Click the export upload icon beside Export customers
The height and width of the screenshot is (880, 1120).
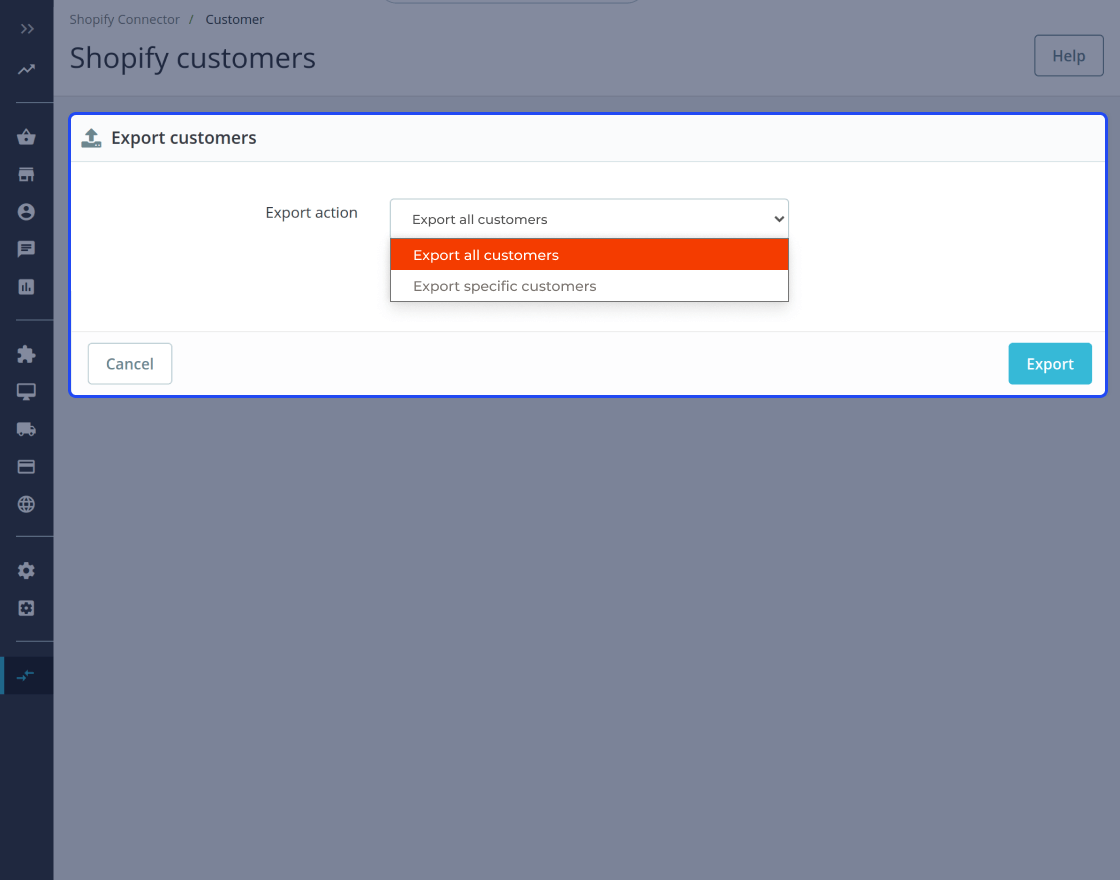(91, 138)
